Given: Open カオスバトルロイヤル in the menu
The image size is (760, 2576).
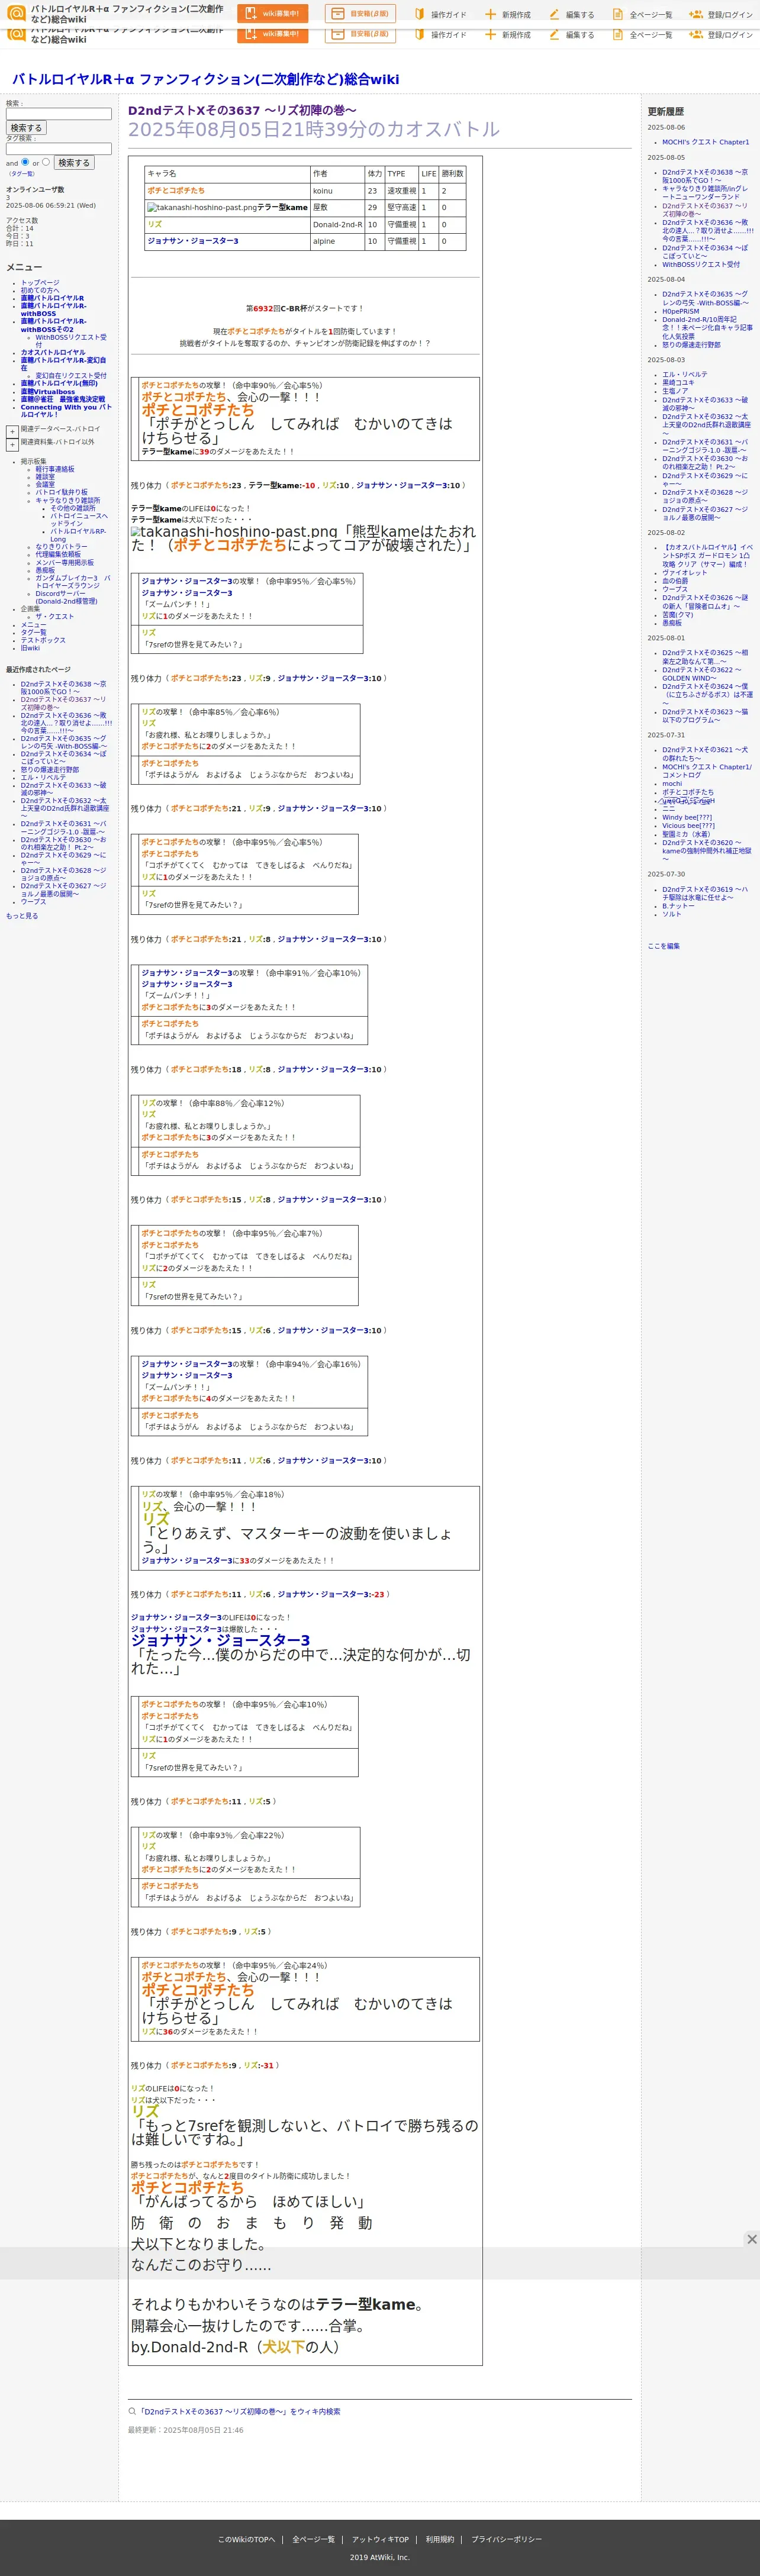Looking at the screenshot, I should point(53,352).
